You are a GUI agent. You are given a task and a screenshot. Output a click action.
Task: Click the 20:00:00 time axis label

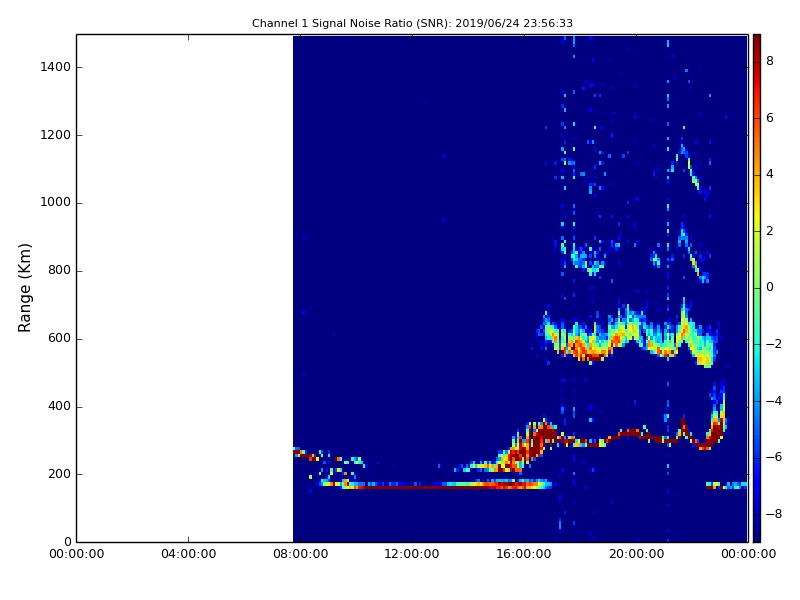click(636, 554)
